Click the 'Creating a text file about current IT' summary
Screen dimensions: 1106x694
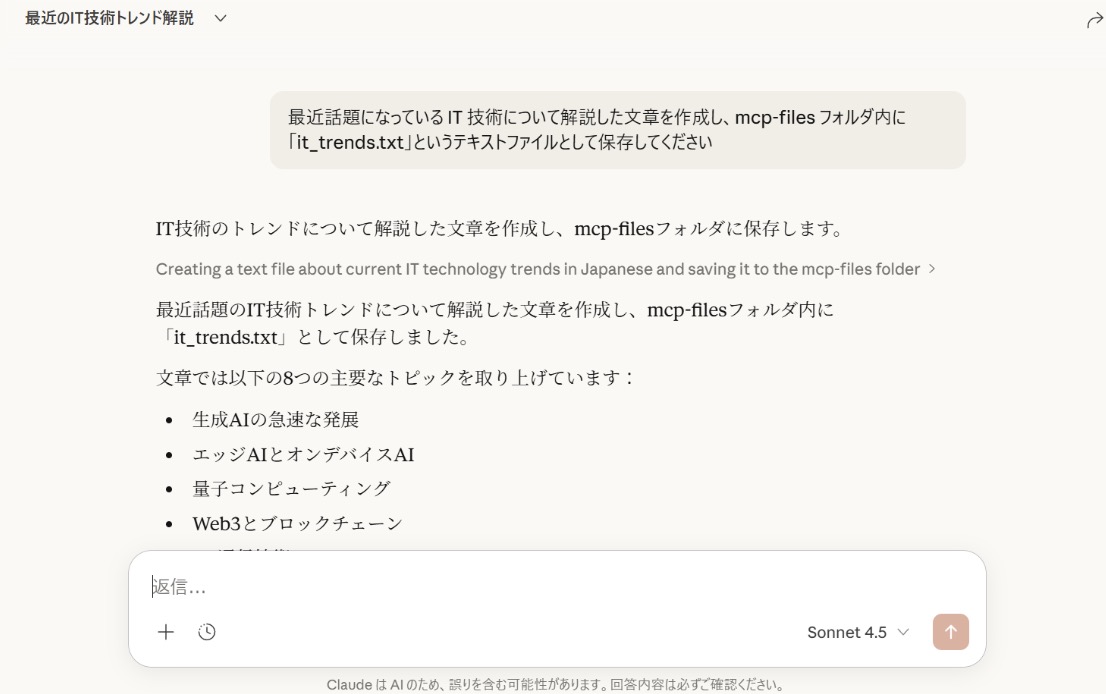(x=537, y=269)
